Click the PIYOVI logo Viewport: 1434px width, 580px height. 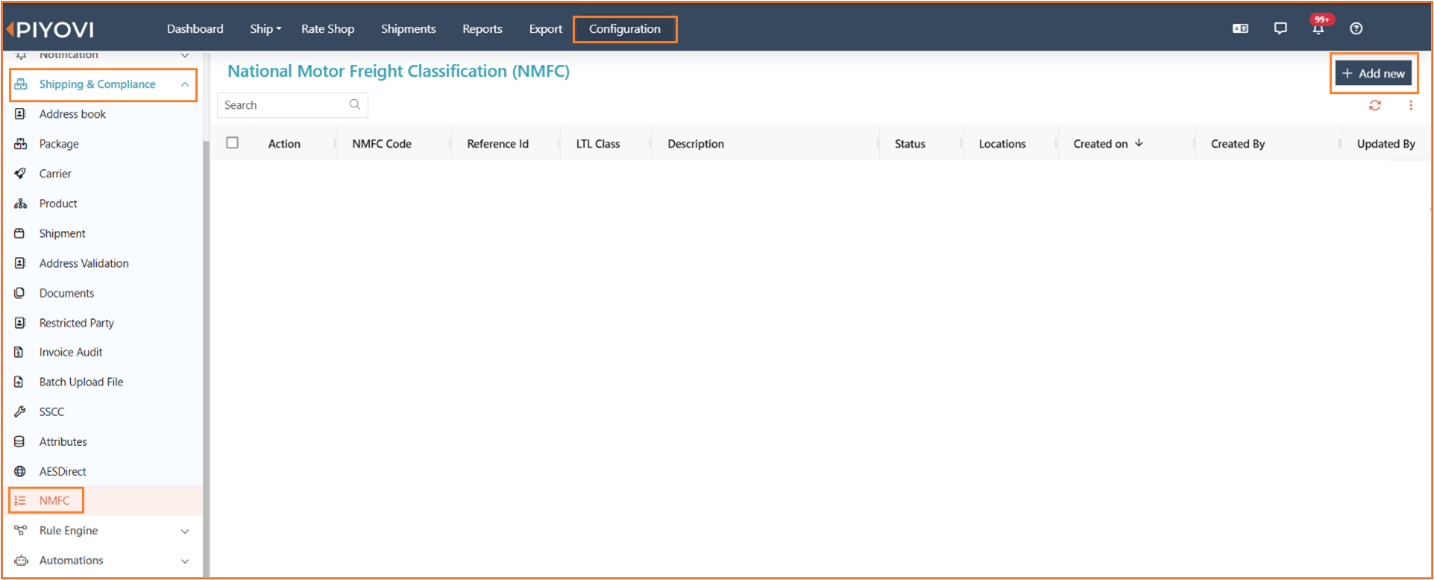point(50,29)
